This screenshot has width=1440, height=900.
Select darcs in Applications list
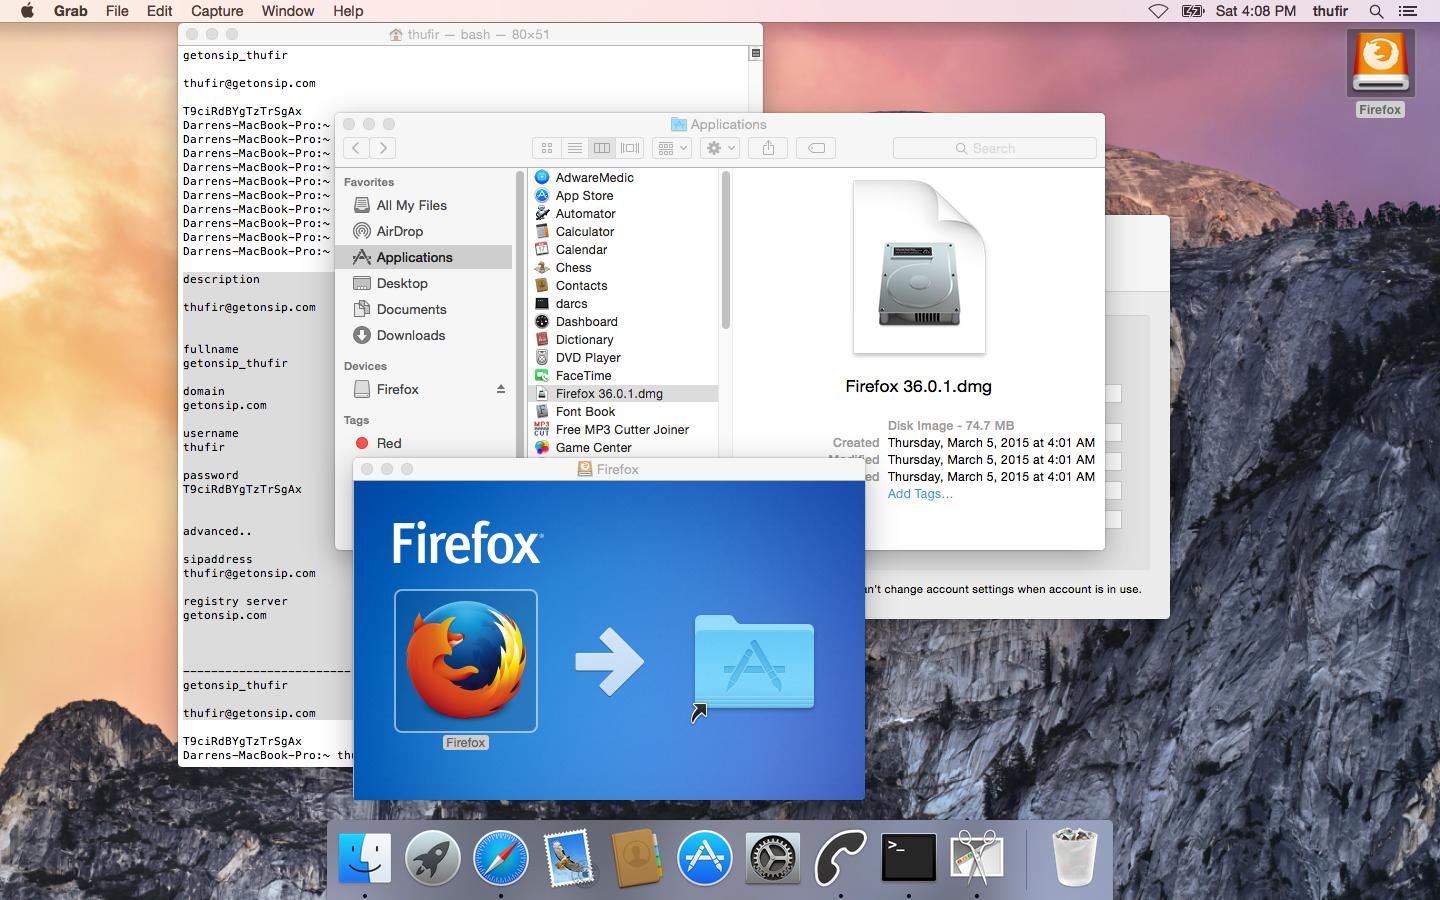click(x=572, y=303)
